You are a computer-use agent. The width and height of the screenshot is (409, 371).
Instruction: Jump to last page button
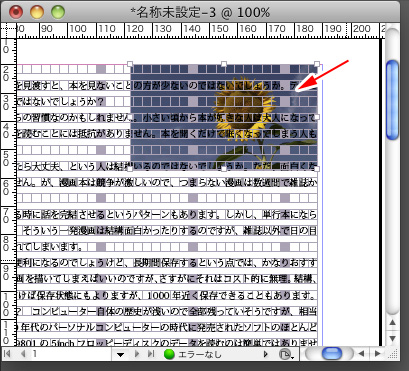(x=151, y=354)
